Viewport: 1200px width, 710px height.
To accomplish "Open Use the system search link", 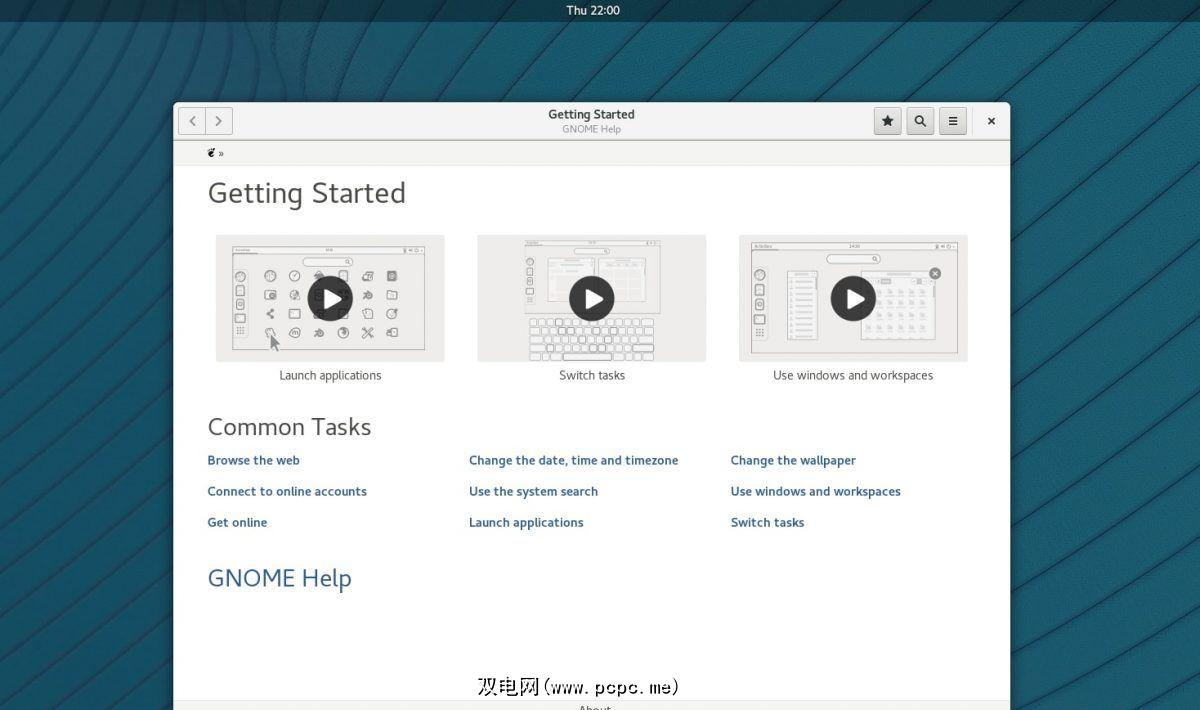I will tap(533, 491).
